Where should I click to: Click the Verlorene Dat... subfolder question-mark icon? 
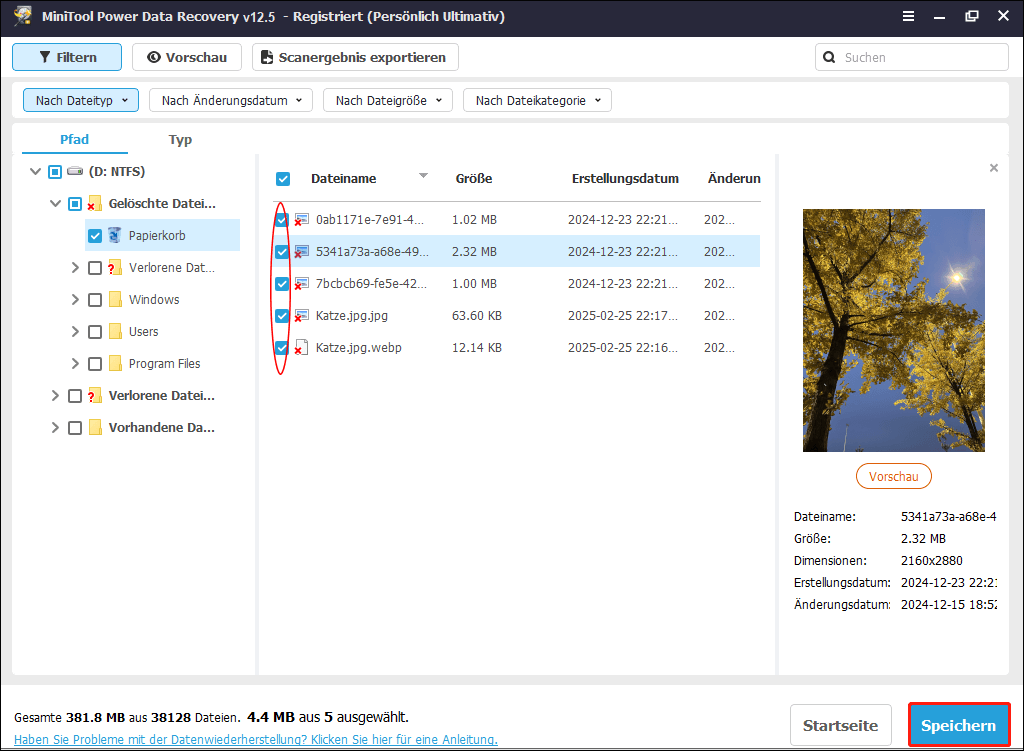(114, 267)
